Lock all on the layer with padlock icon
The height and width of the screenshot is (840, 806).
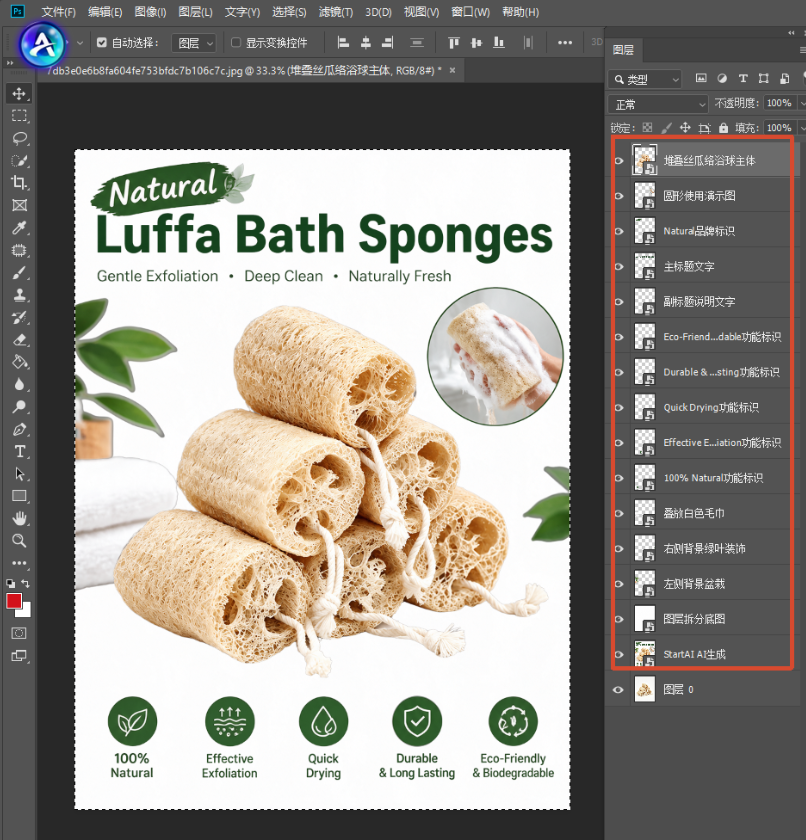tap(724, 128)
